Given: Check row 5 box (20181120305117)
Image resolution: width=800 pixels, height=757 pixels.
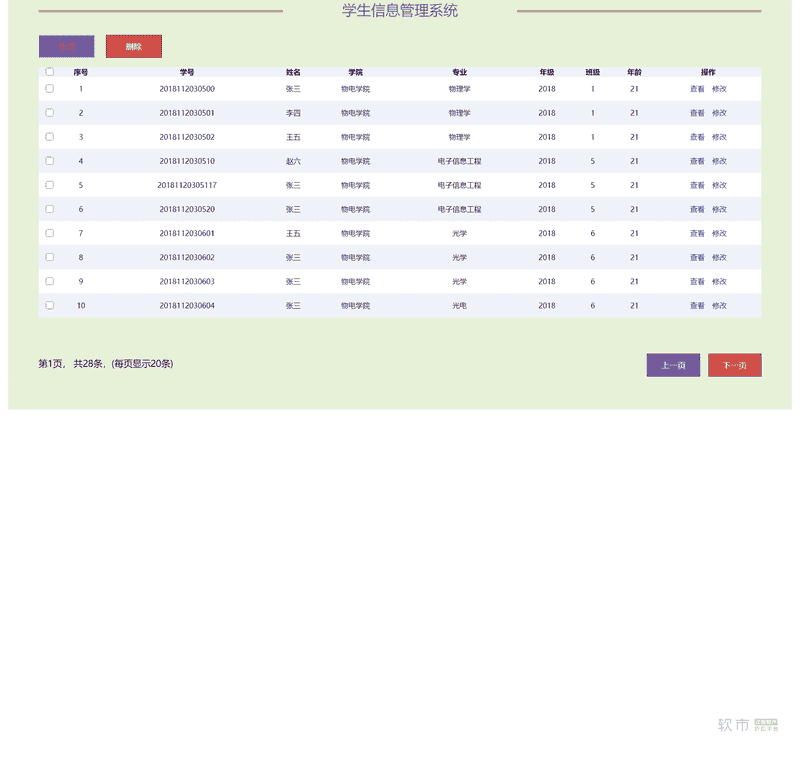Looking at the screenshot, I should coord(49,185).
